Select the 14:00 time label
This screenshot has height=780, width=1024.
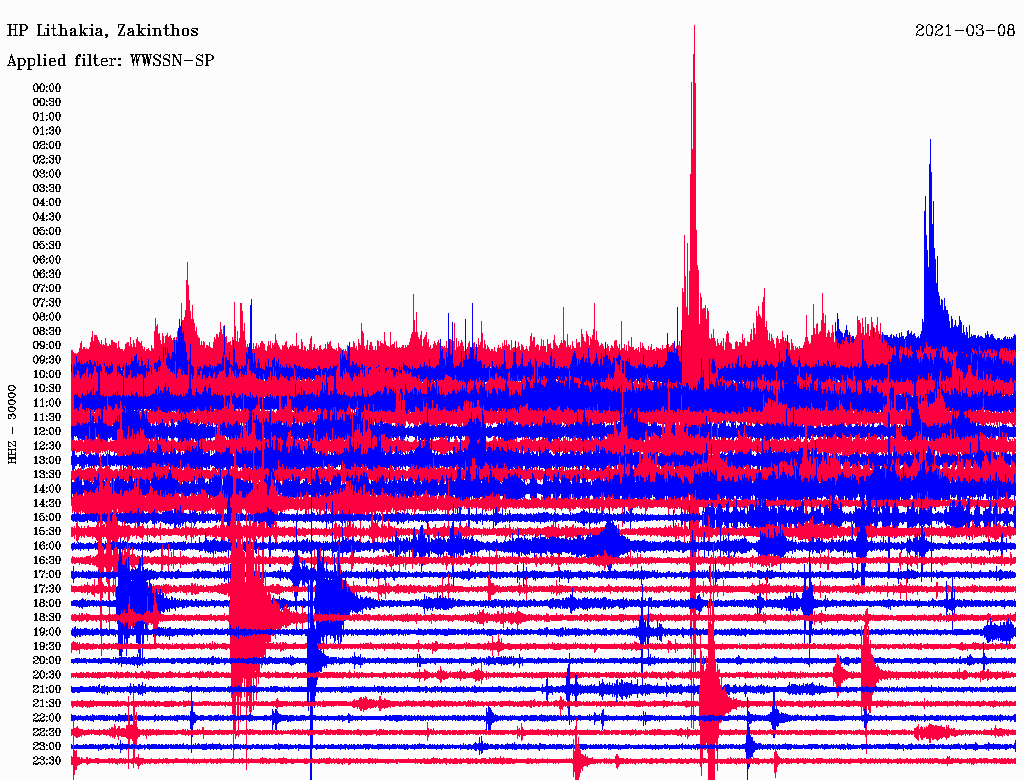click(x=47, y=489)
